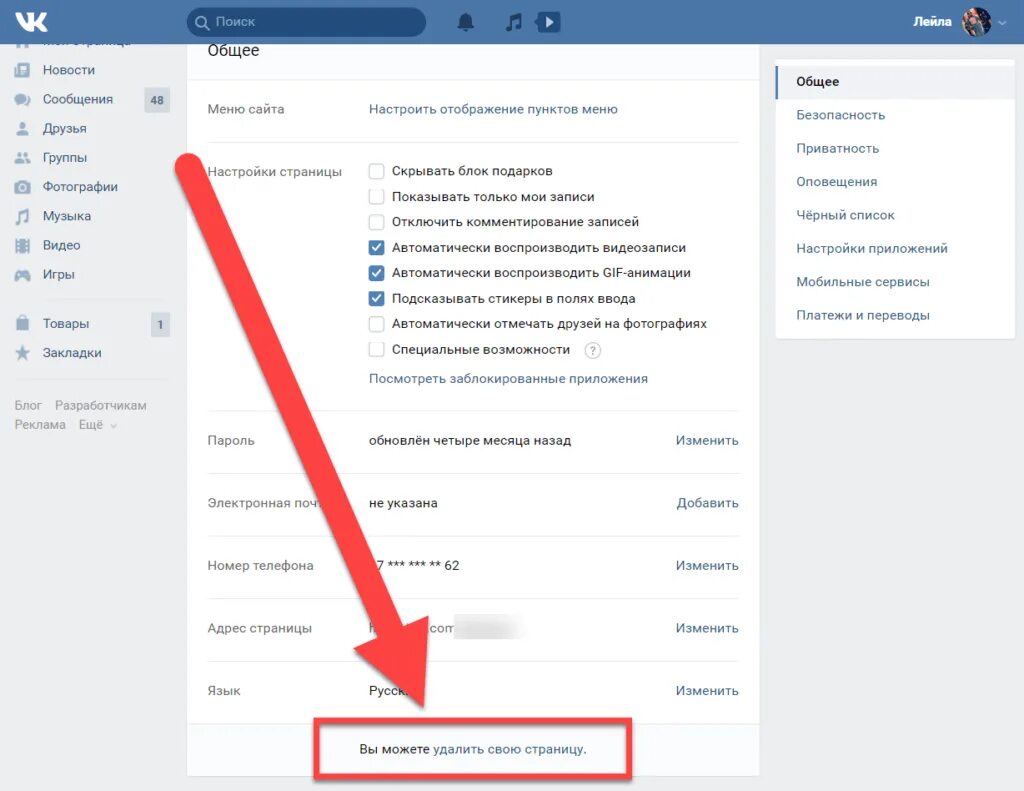Open Видео in left menu

(61, 246)
